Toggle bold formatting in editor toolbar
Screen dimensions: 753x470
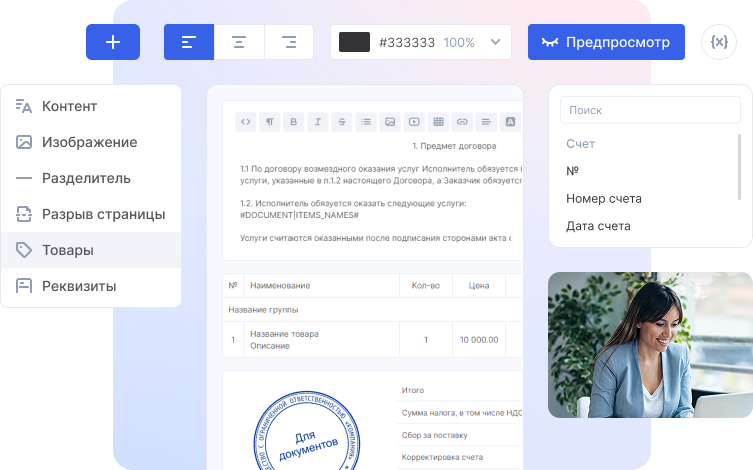pyautogui.click(x=294, y=122)
